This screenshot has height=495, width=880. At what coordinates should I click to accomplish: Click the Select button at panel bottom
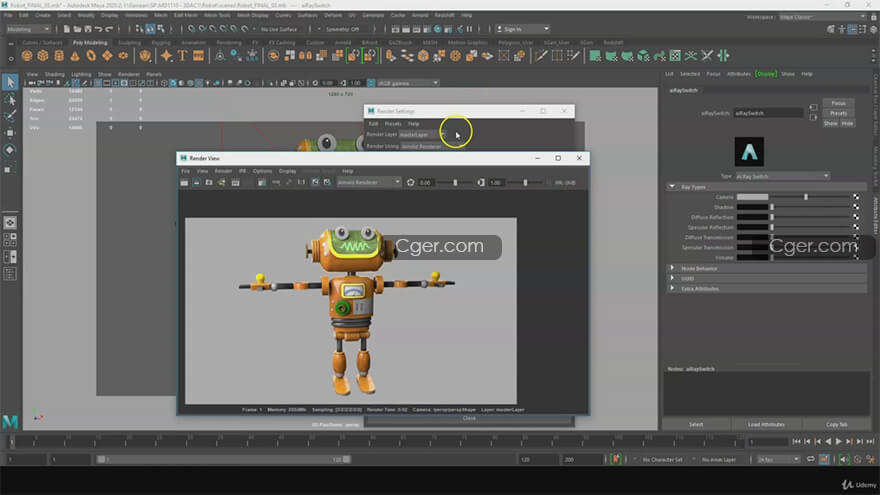(696, 424)
